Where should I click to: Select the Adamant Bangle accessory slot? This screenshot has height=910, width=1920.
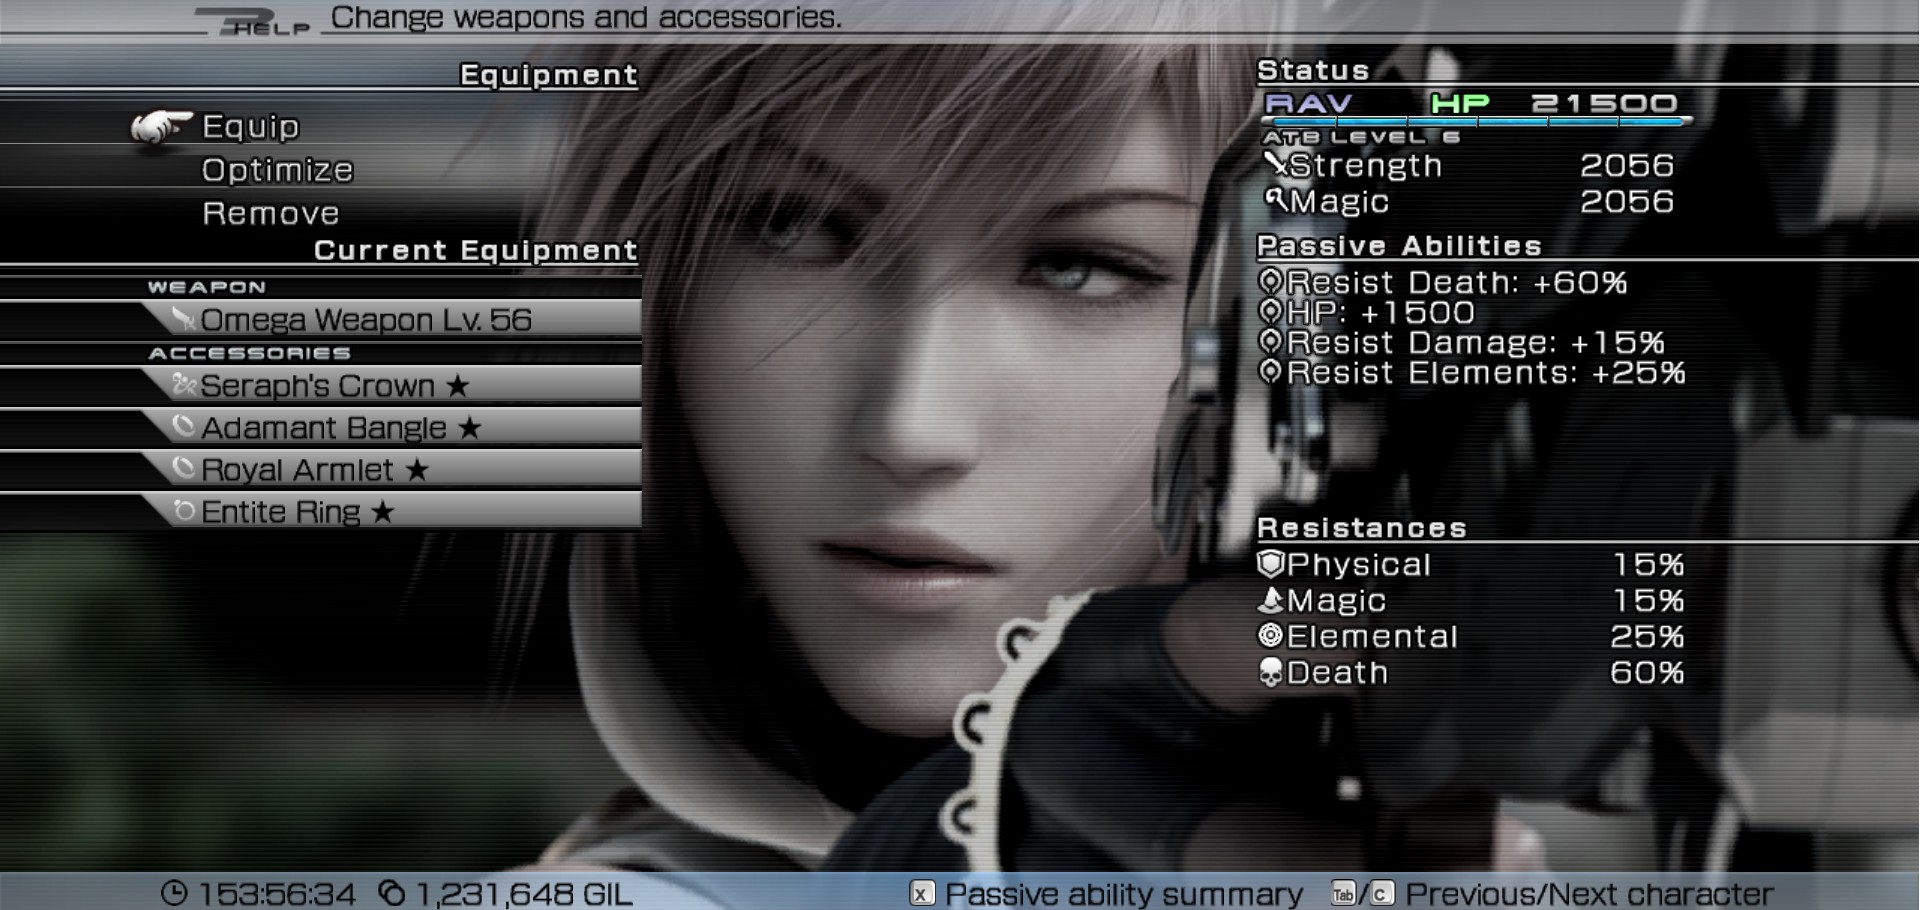(391, 427)
